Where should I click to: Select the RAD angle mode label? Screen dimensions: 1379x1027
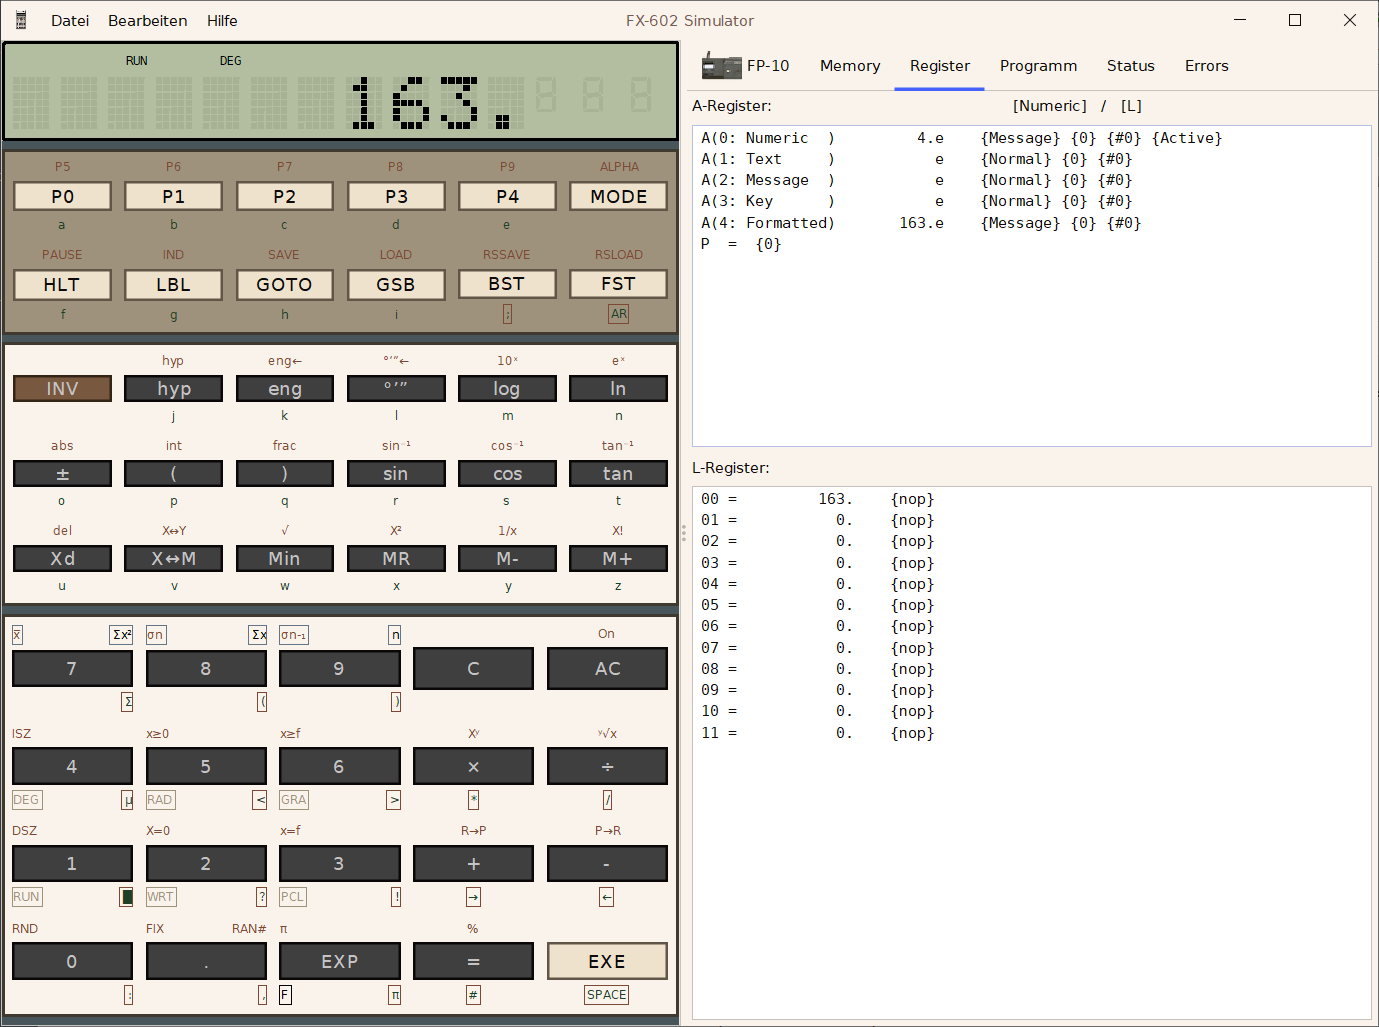160,800
